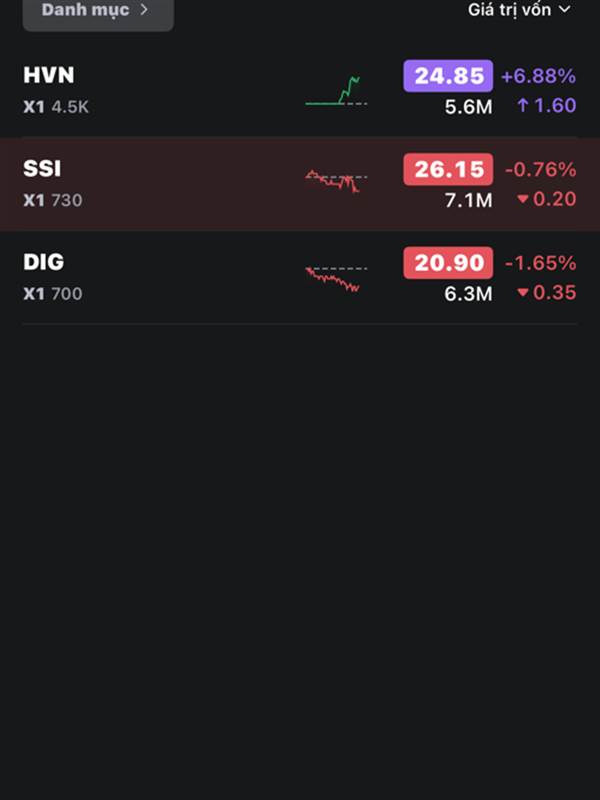Click the down chevron next to Giá trị vốn

coord(565,9)
